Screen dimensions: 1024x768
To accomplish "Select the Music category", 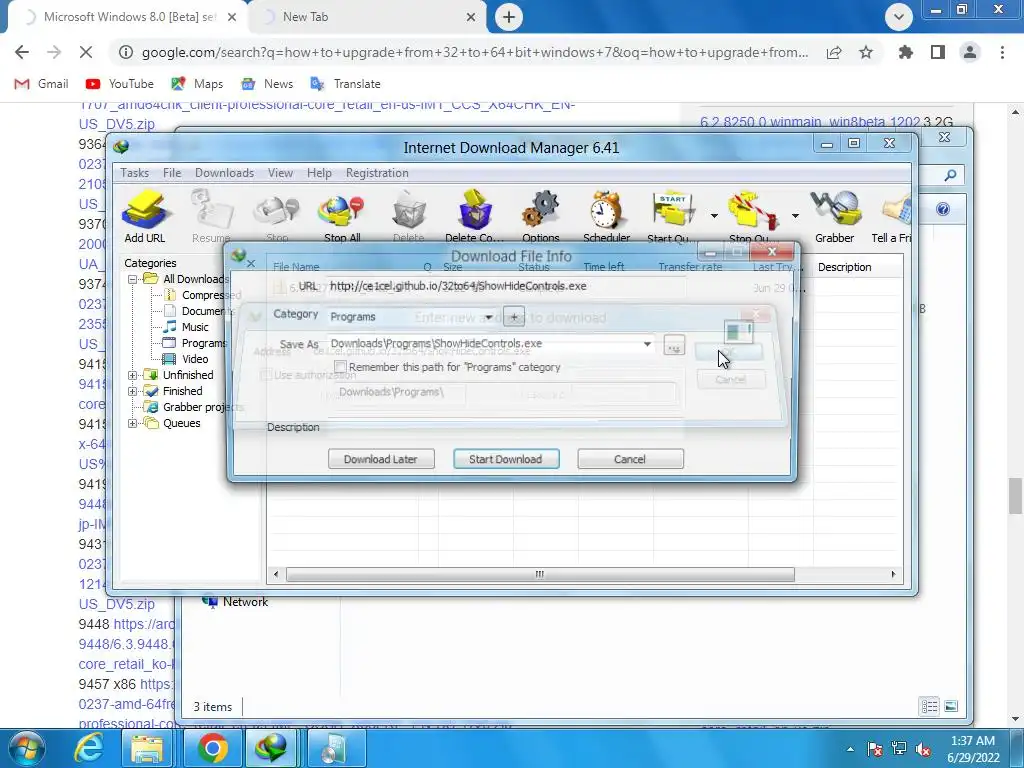I will coord(195,327).
